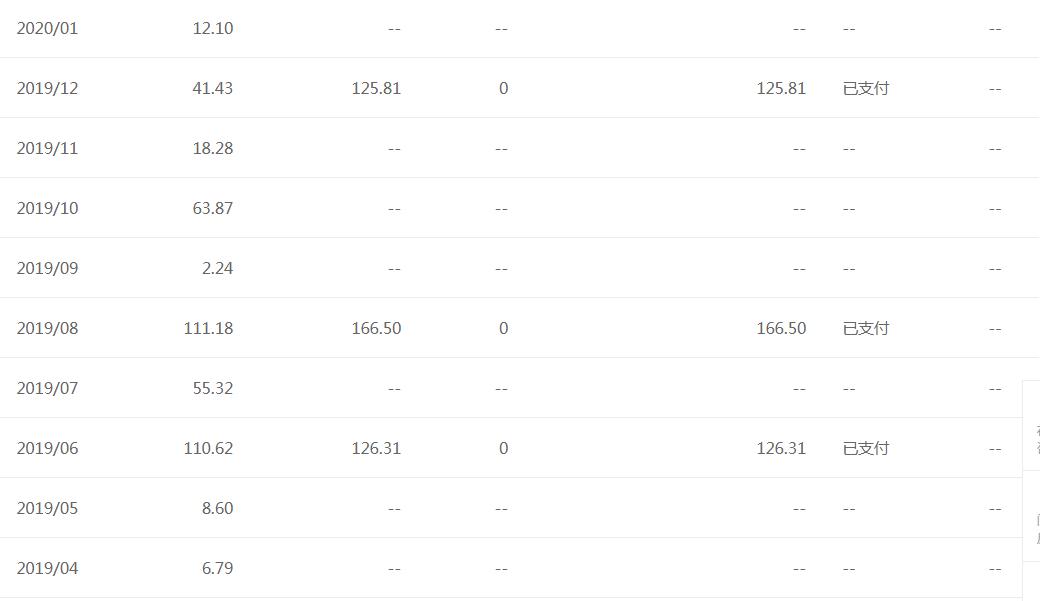
Task: Click the 2020/01 month cell
Action: (47, 28)
